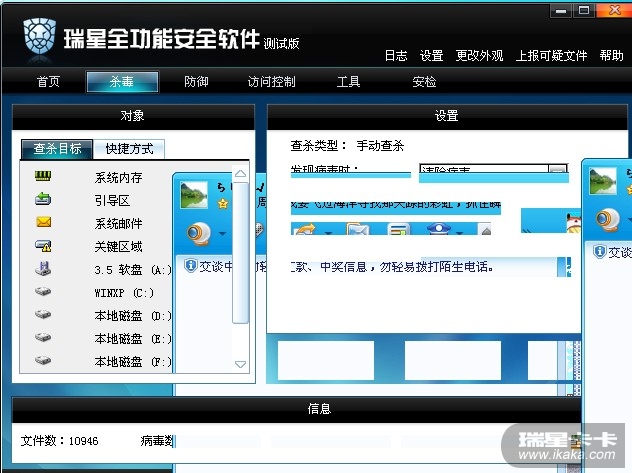Click the WINXP (C:) entry text
The height and width of the screenshot is (473, 632).
(124, 293)
